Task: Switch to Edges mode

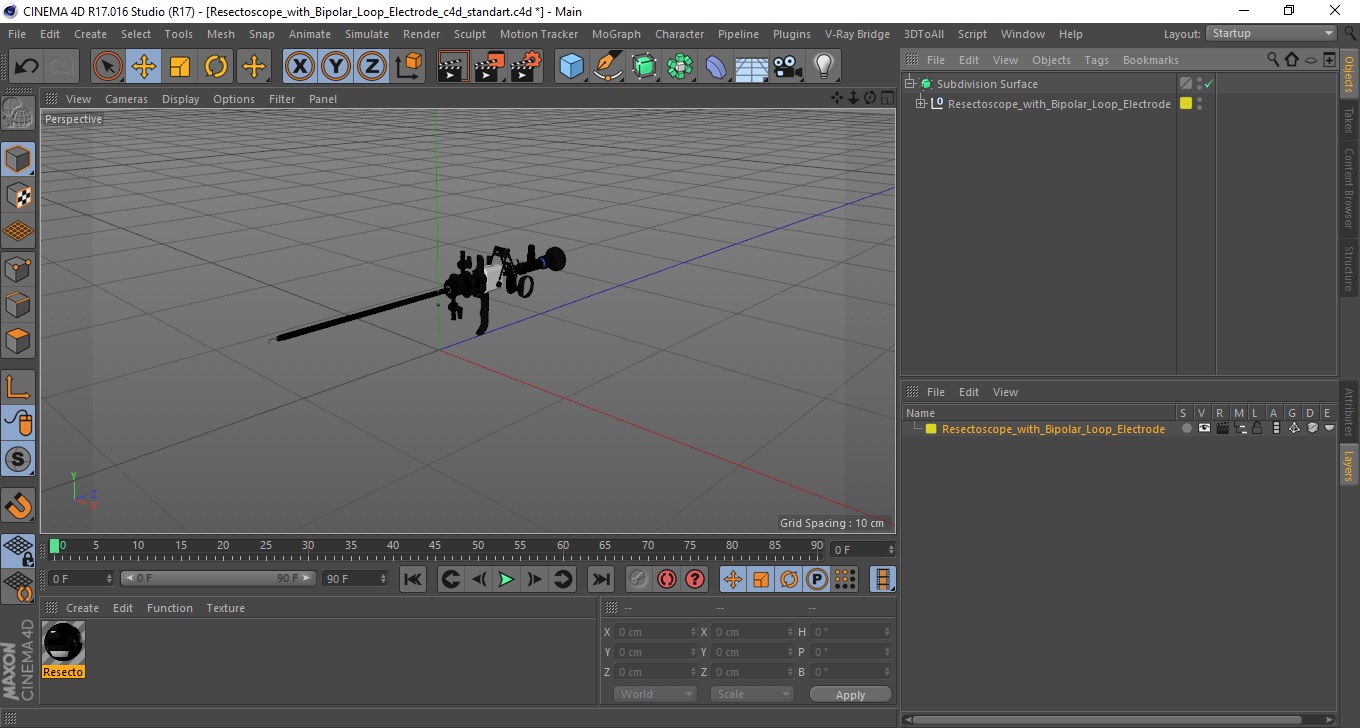Action: coord(18,304)
